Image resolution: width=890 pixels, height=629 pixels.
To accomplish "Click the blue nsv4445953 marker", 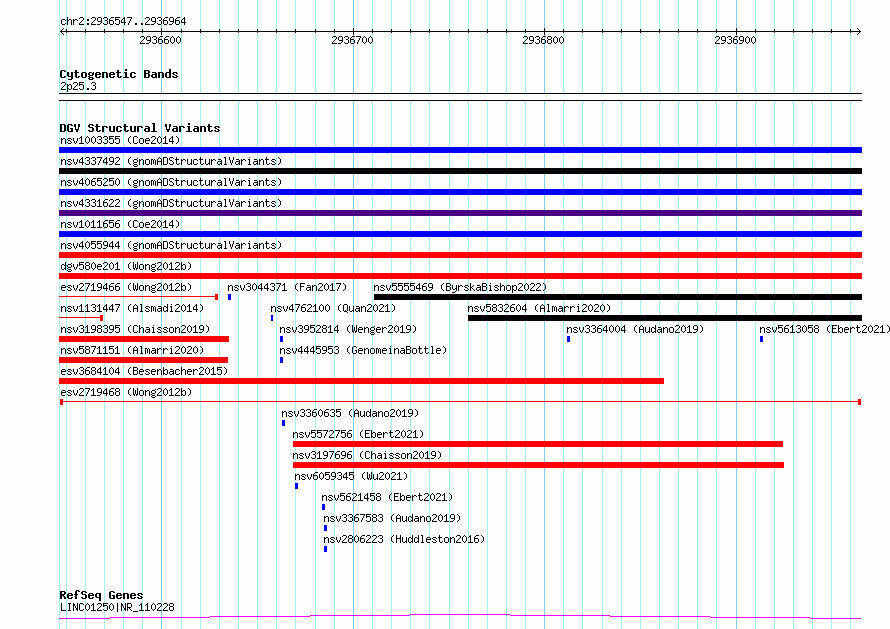I will tap(282, 360).
